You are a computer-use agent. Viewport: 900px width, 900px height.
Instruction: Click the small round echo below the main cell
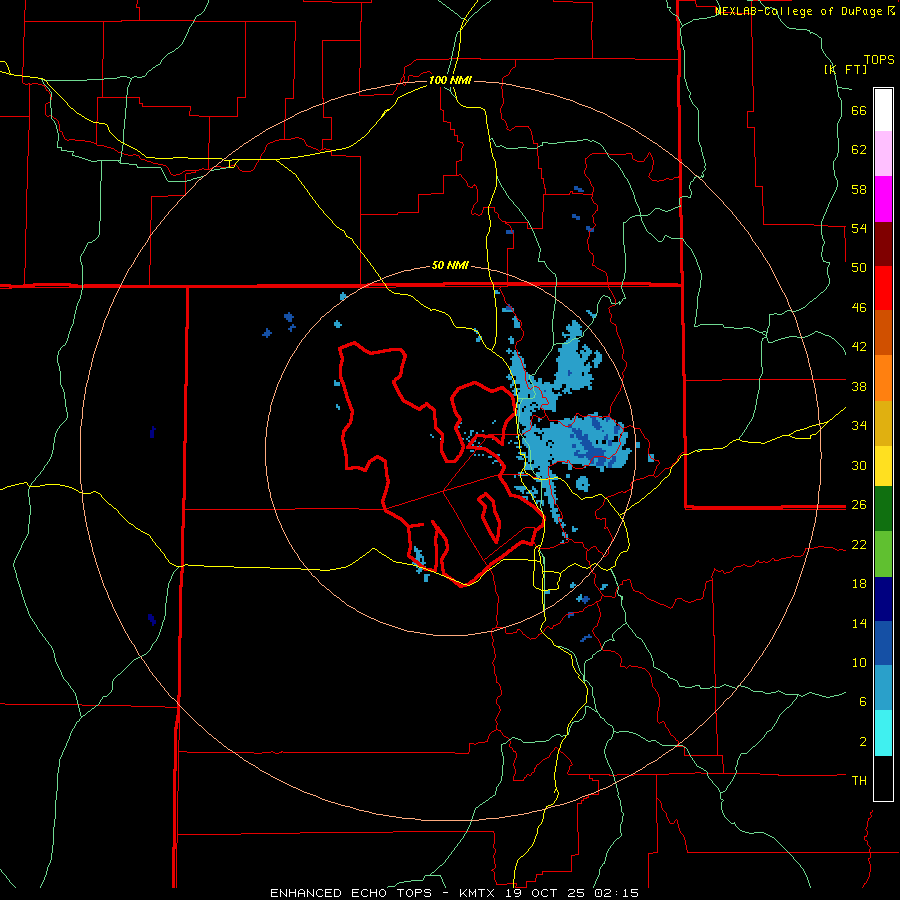click(583, 483)
